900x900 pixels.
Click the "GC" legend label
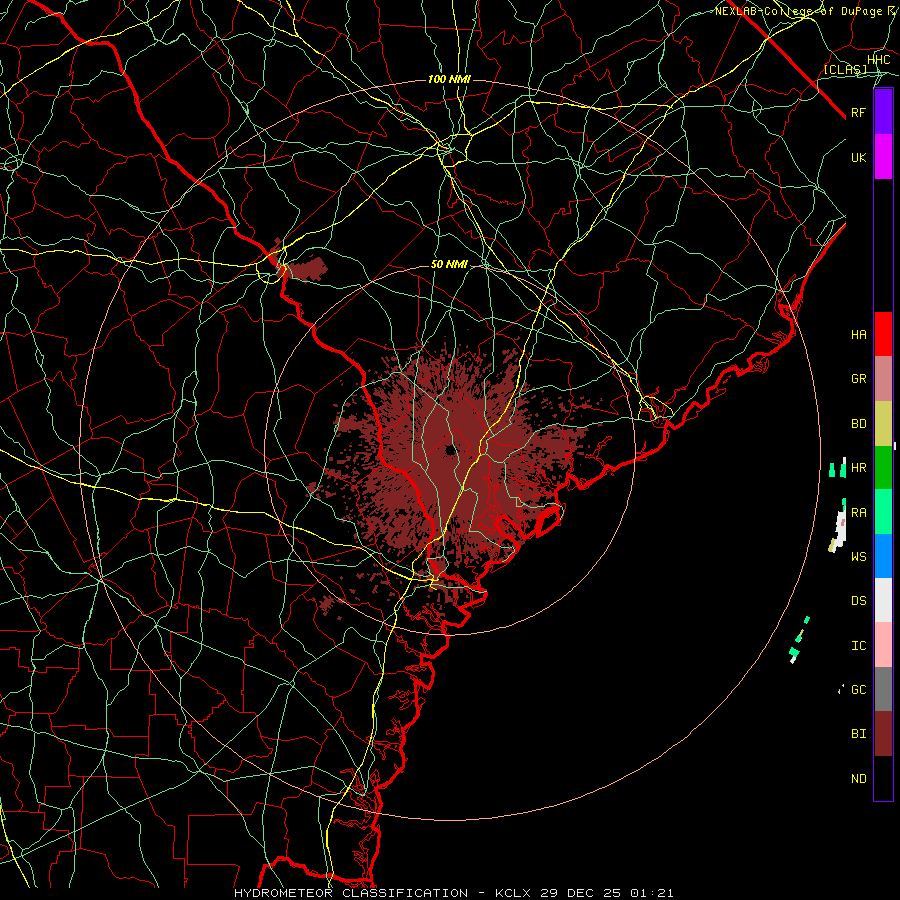(858, 689)
